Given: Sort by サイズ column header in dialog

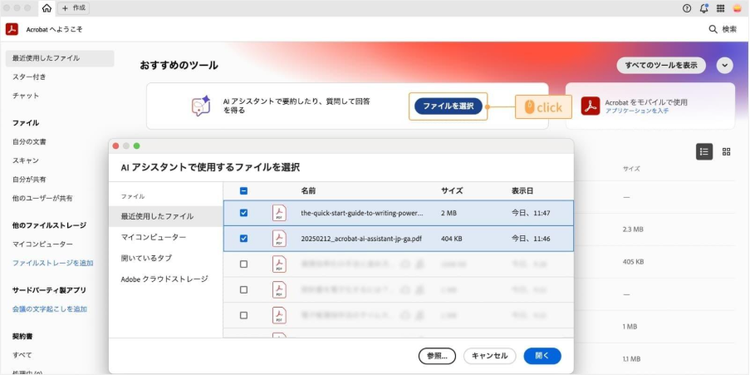Looking at the screenshot, I should pyautogui.click(x=452, y=191).
